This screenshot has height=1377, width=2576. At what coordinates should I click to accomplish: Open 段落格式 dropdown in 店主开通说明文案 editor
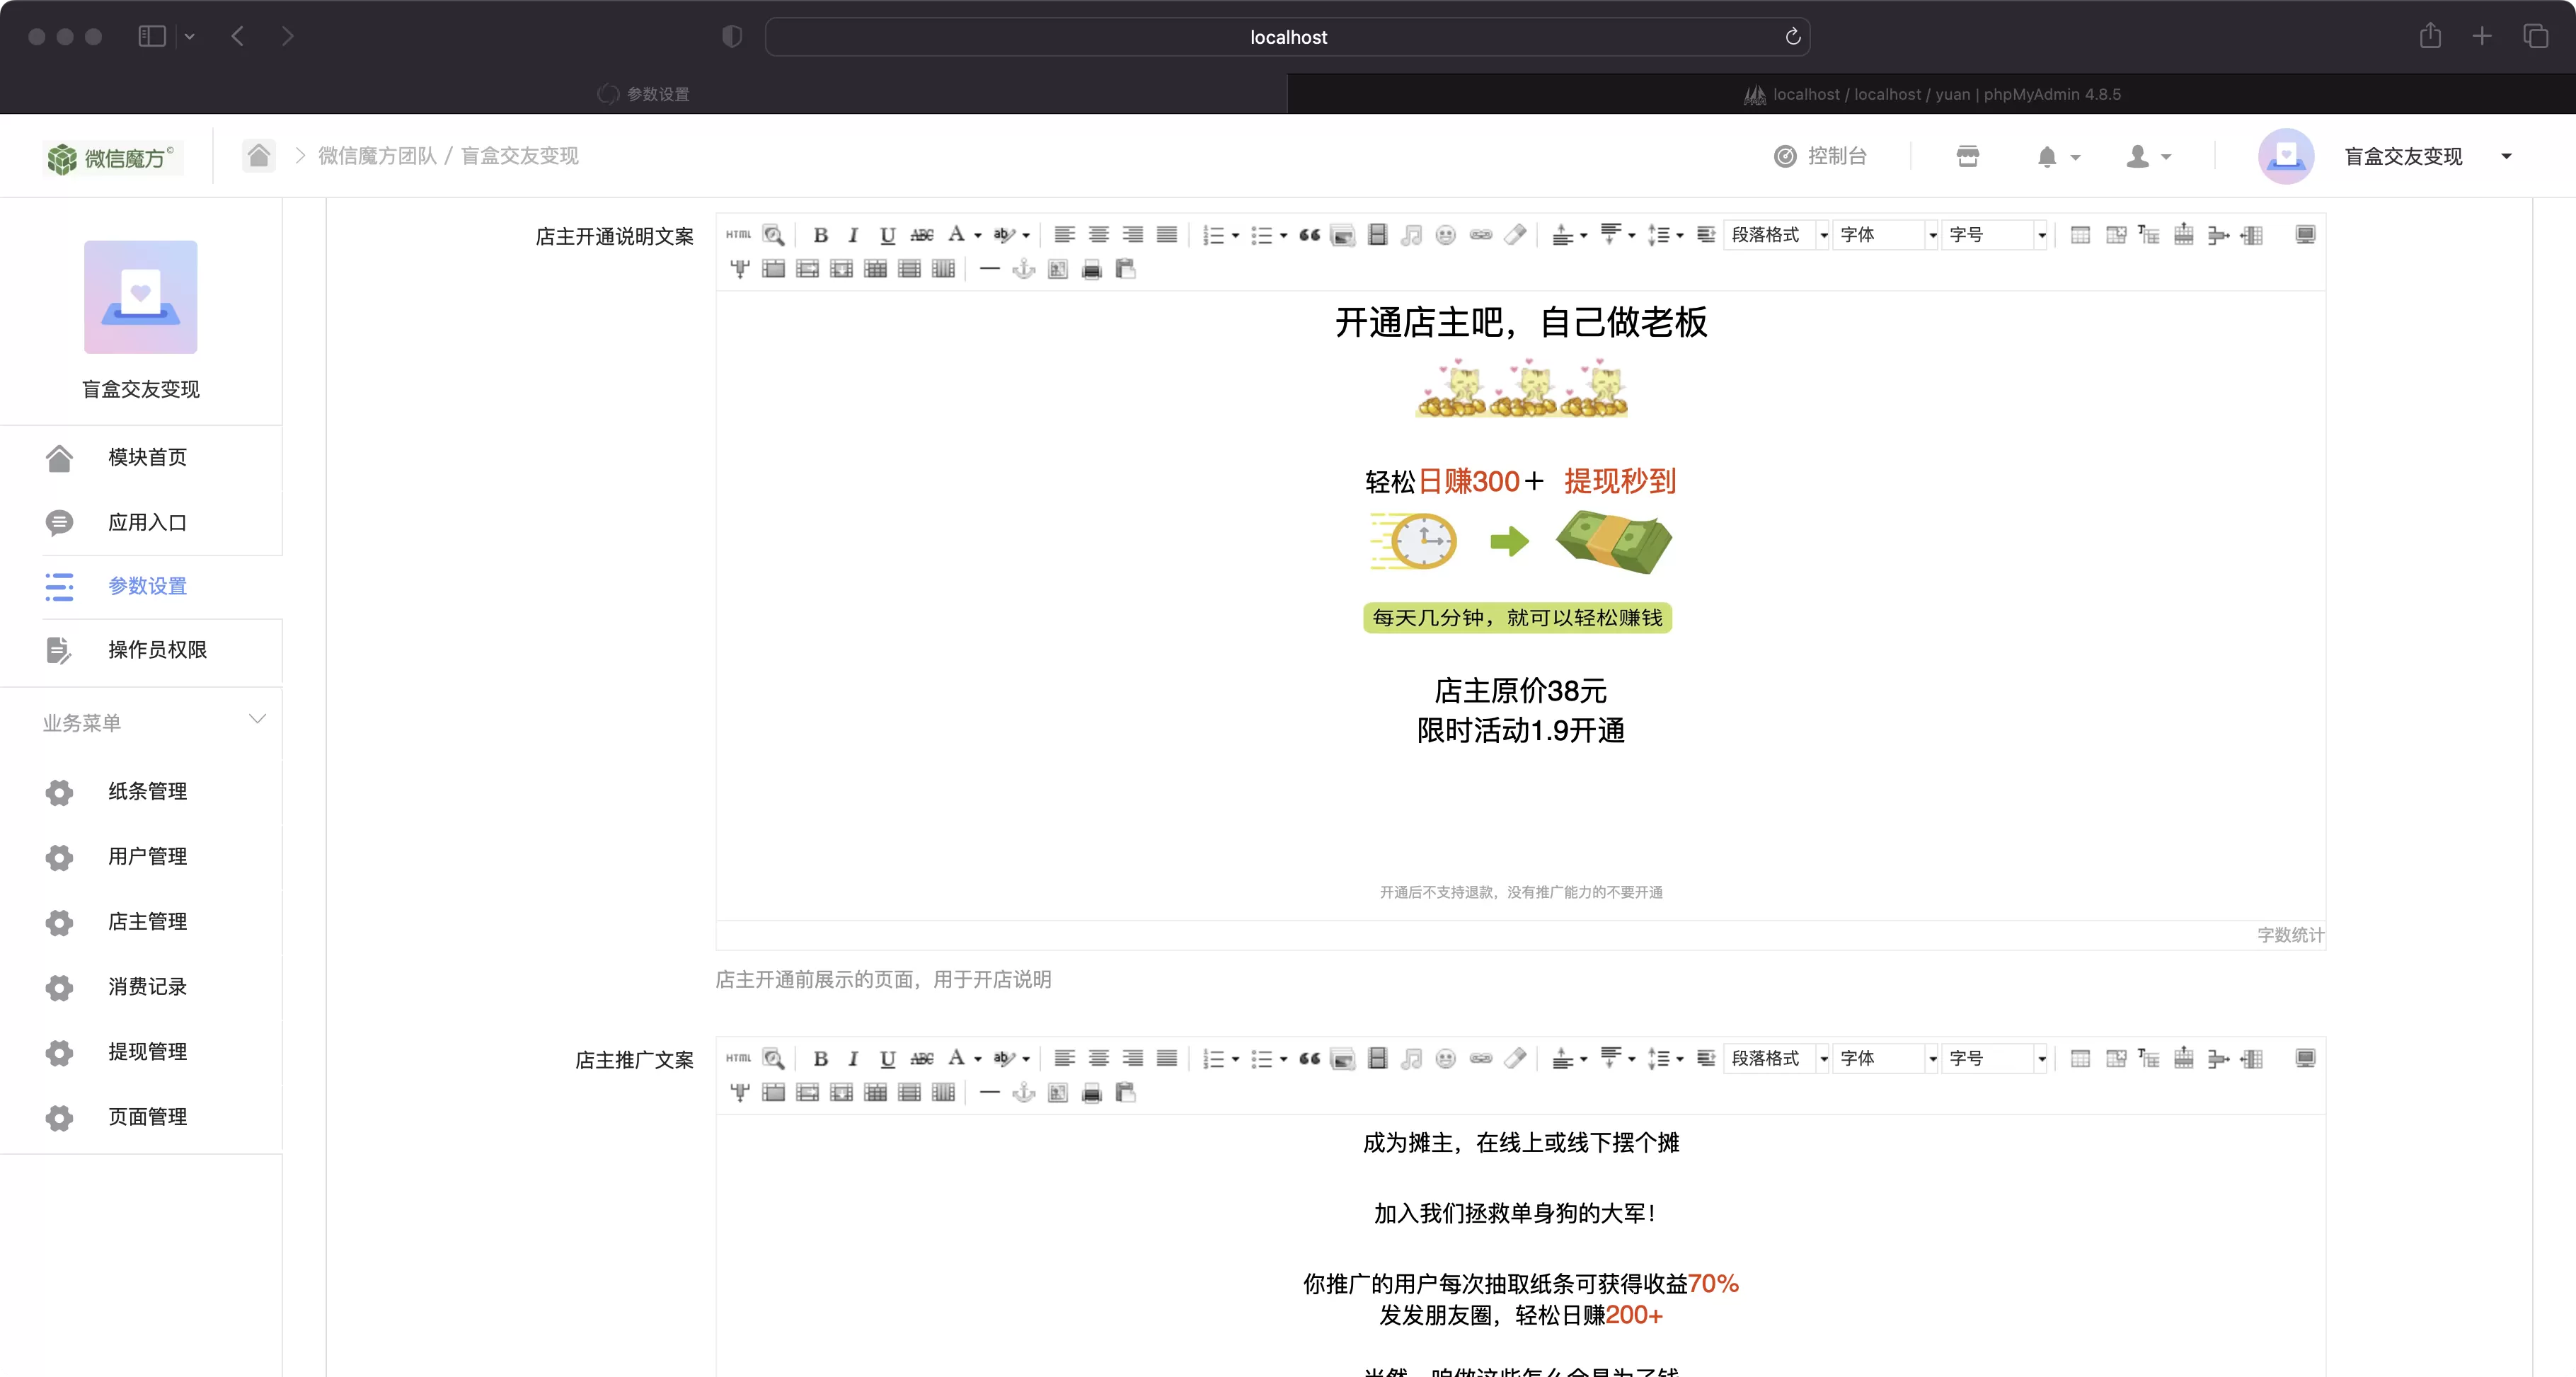pos(1777,235)
